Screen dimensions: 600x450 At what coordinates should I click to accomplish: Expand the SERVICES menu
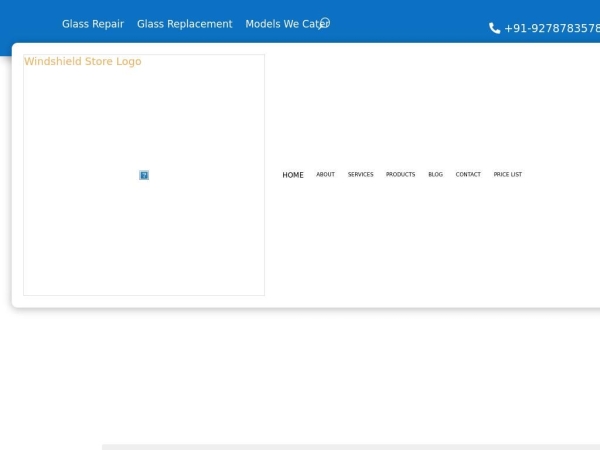point(360,175)
